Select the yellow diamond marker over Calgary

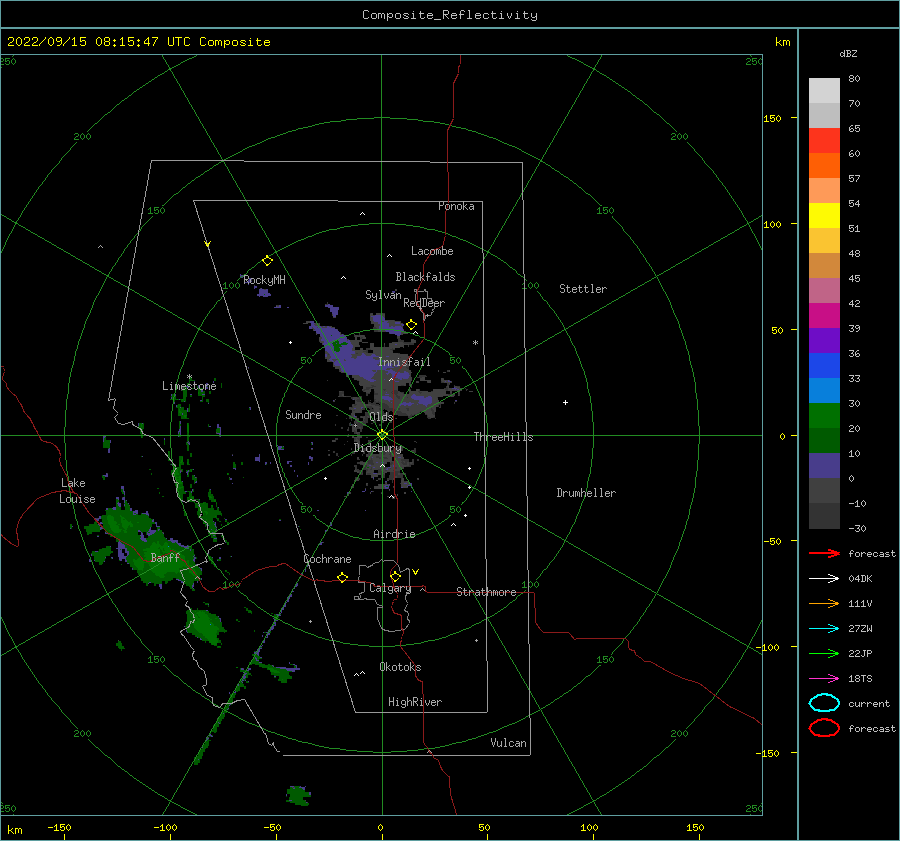(x=395, y=576)
